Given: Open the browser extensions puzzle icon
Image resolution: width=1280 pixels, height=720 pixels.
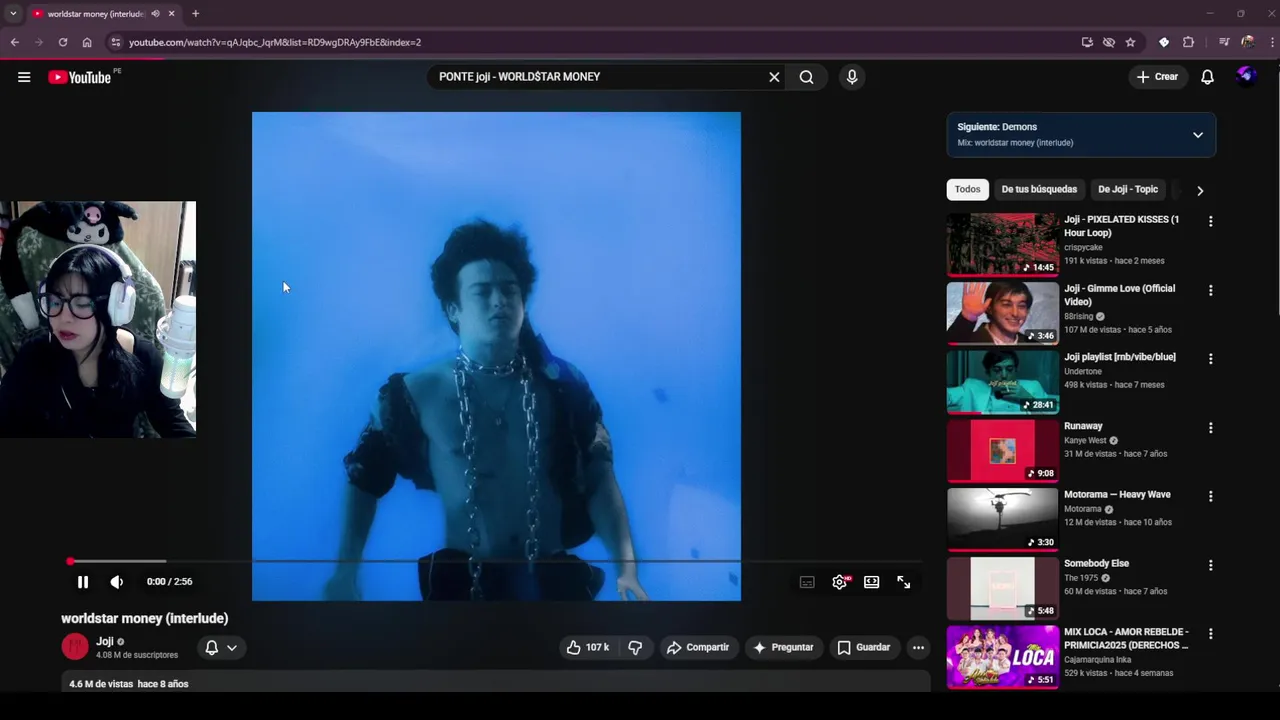Looking at the screenshot, I should click(1188, 42).
